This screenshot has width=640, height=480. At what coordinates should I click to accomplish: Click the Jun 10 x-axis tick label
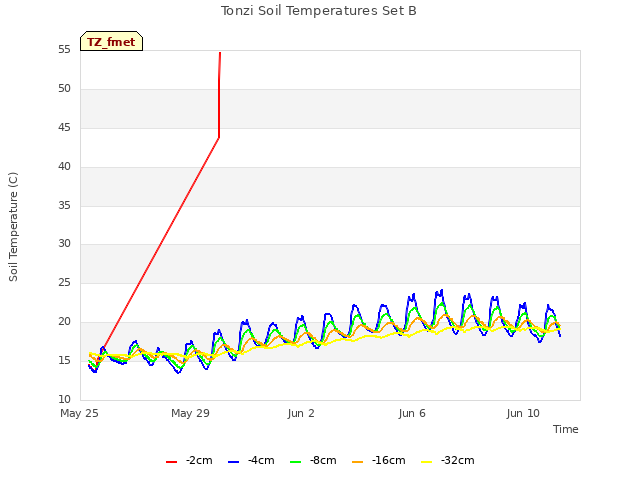click(x=523, y=413)
